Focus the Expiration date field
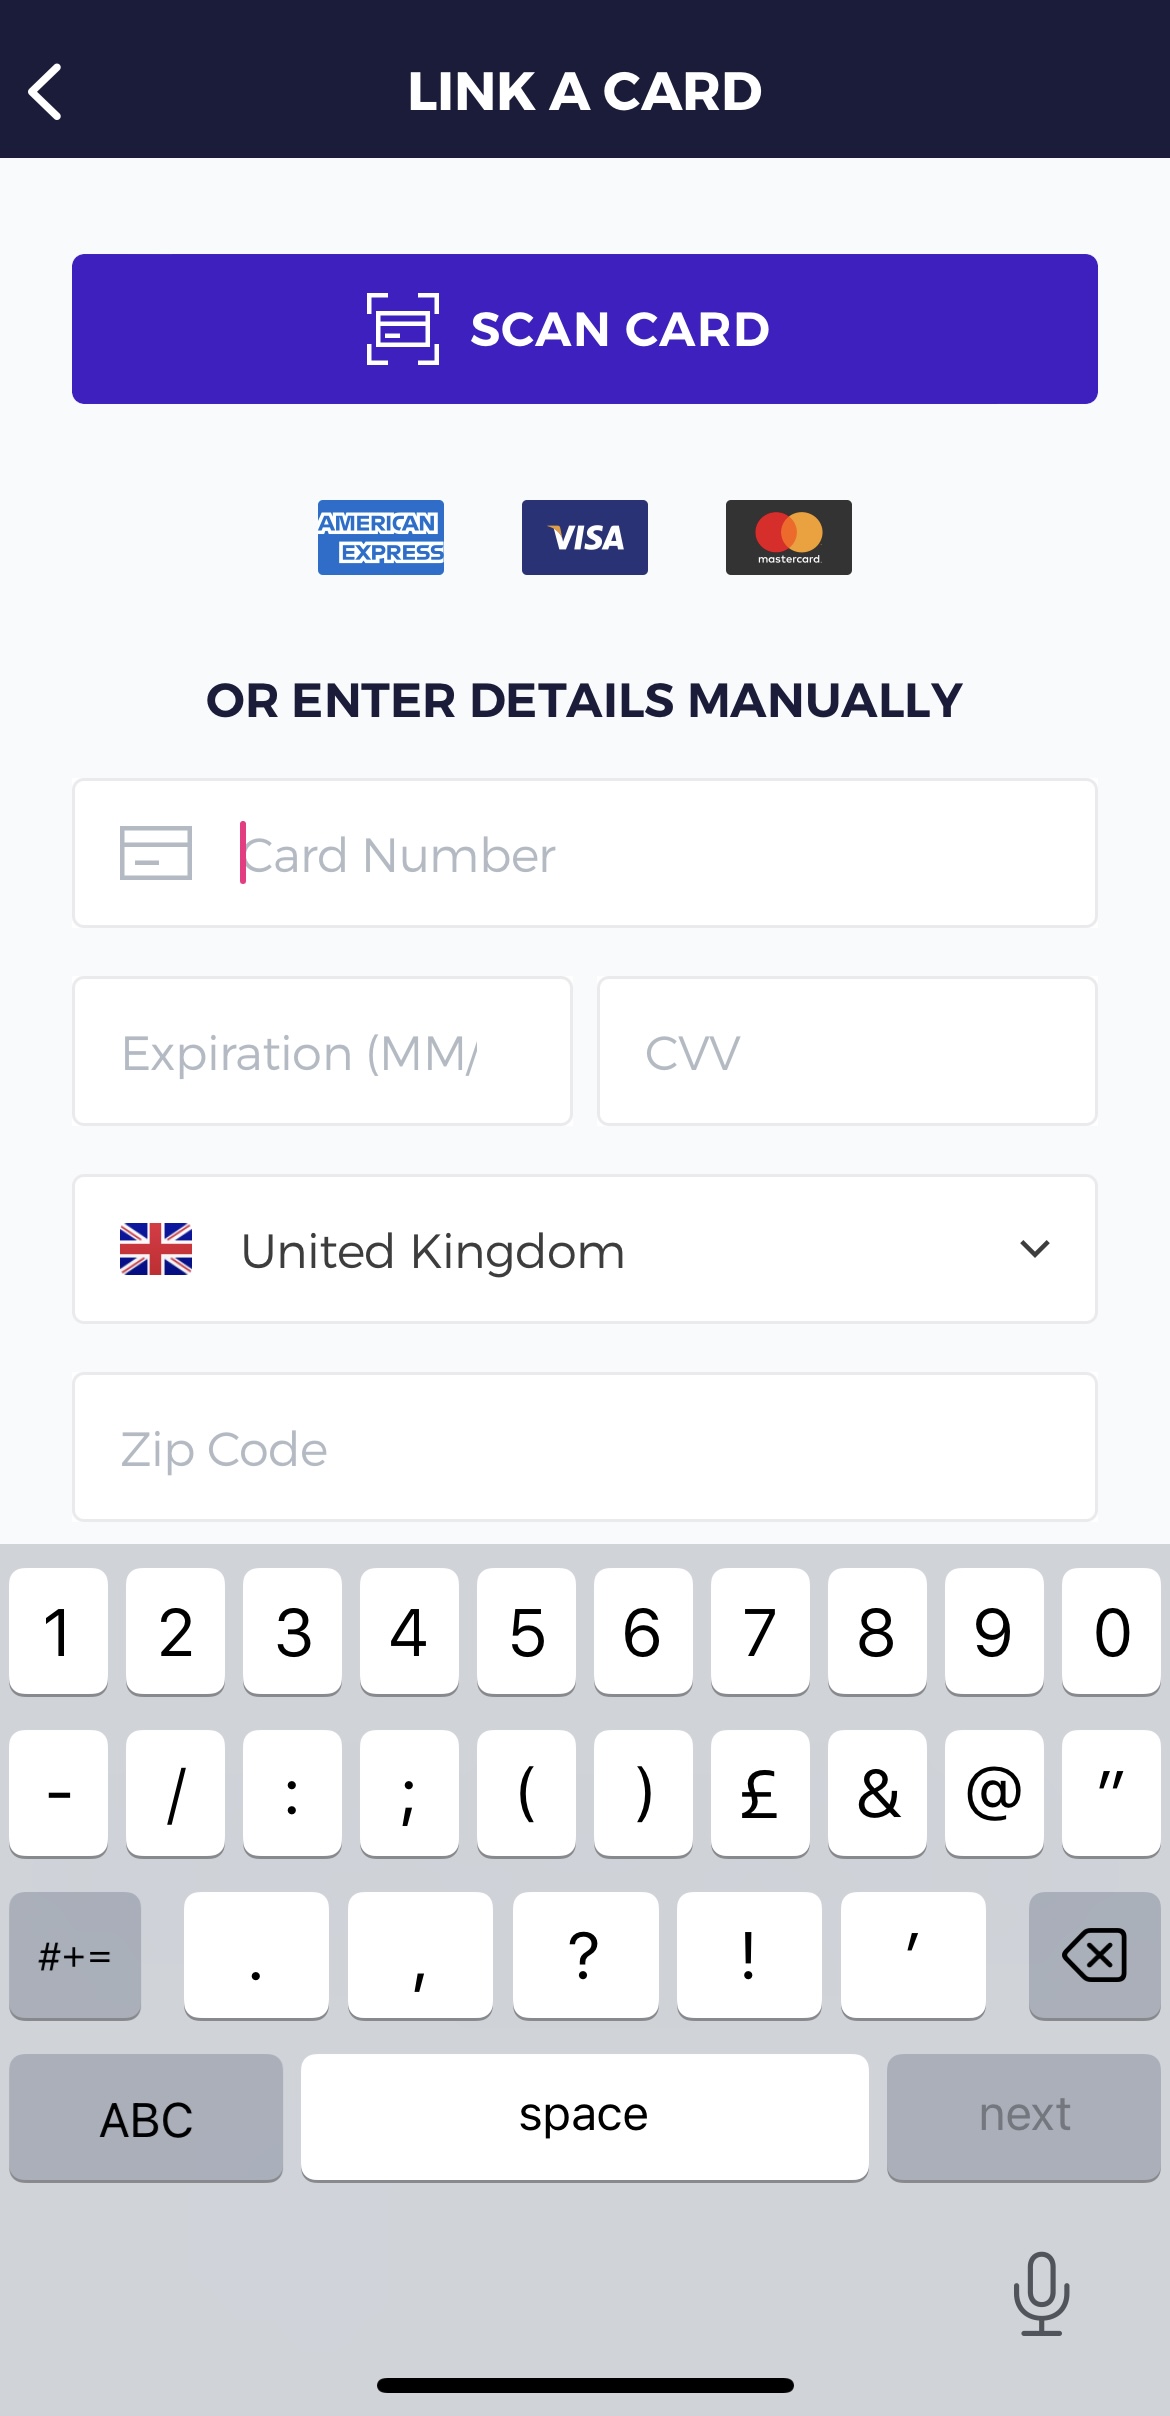 (x=322, y=1051)
